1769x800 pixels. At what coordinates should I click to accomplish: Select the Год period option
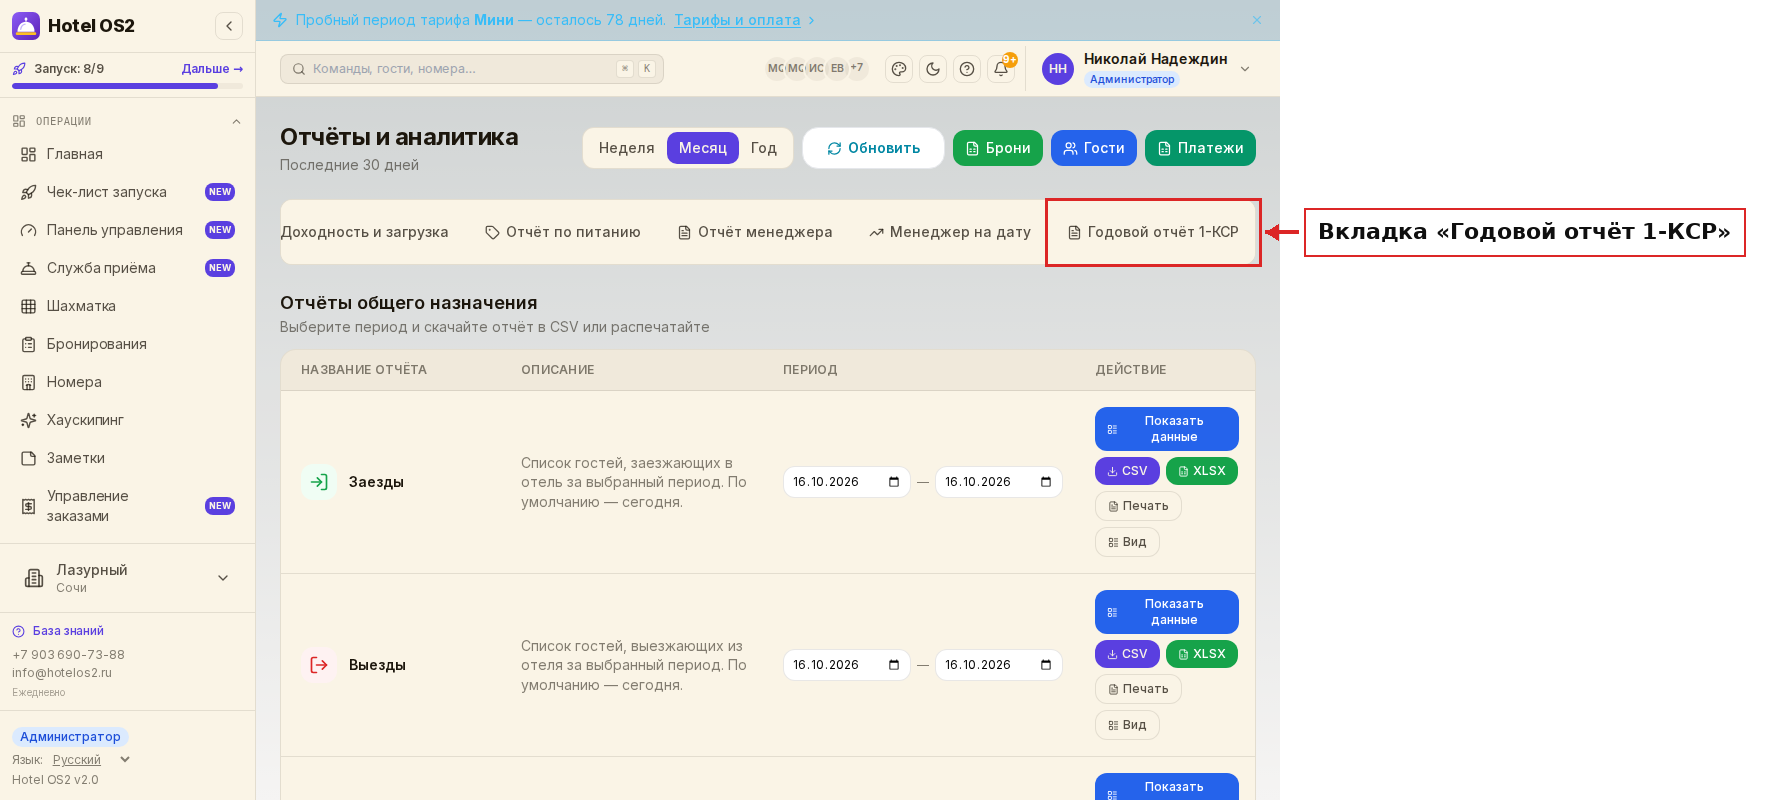click(763, 148)
